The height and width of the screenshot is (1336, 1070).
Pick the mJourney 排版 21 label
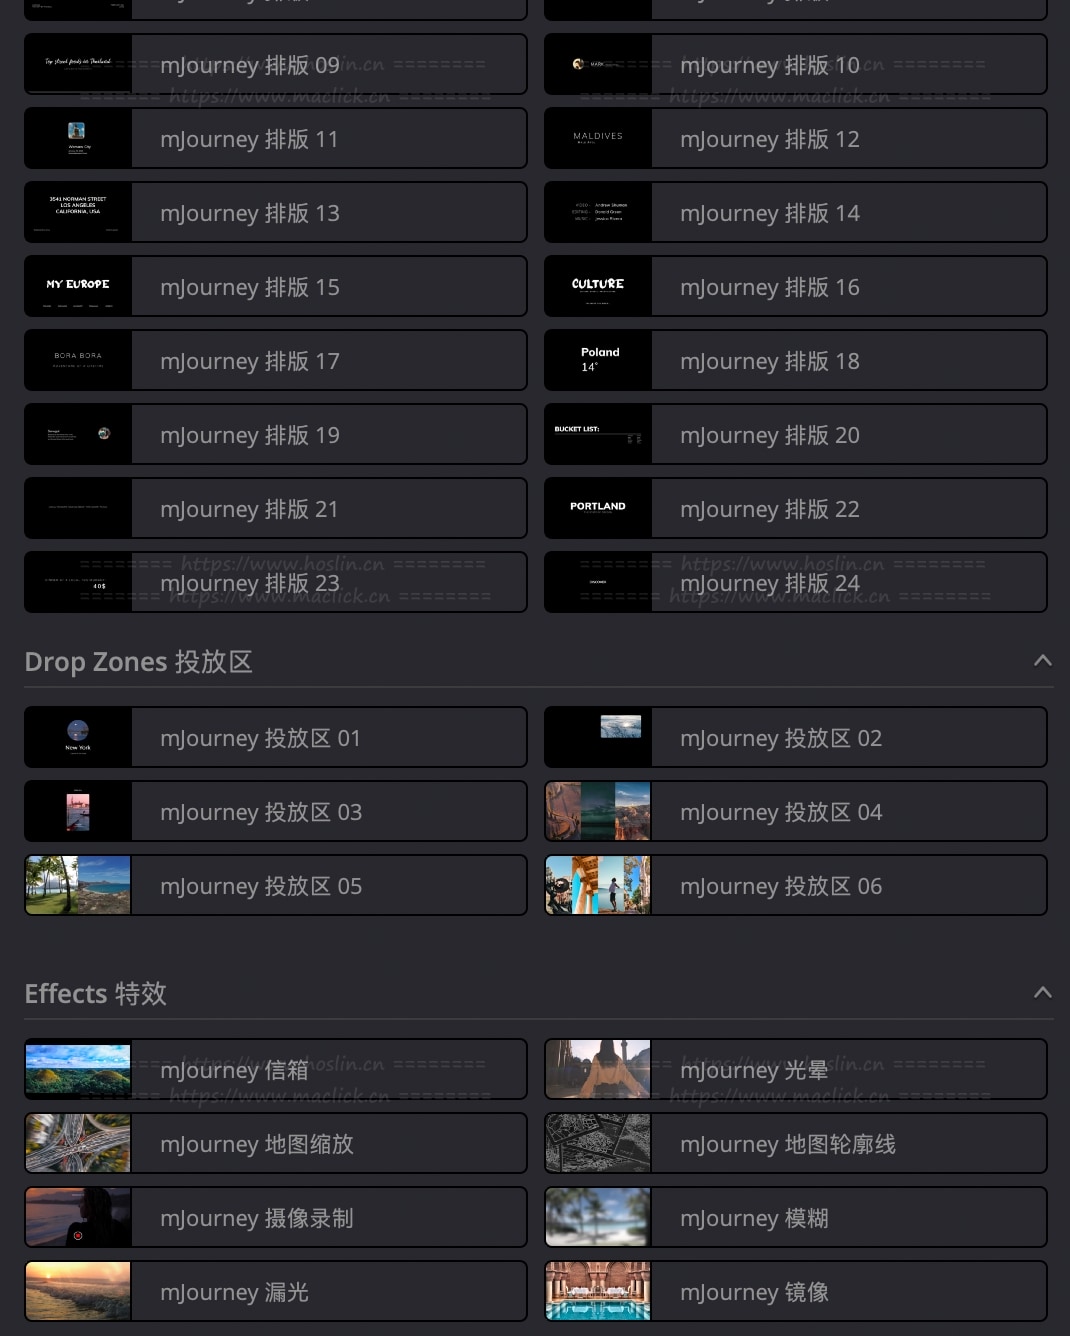[x=249, y=509]
